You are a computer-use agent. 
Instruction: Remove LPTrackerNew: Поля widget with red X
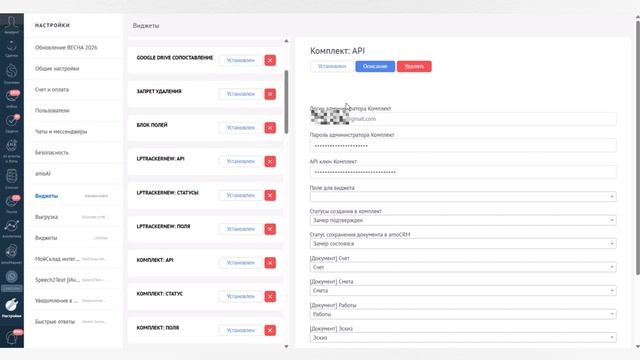tap(270, 229)
